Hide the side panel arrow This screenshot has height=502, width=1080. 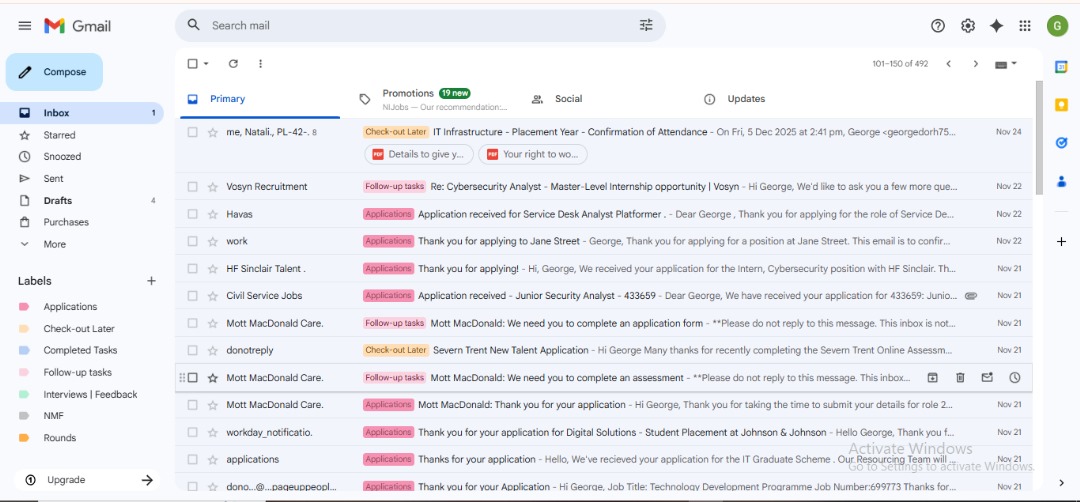click(1061, 483)
